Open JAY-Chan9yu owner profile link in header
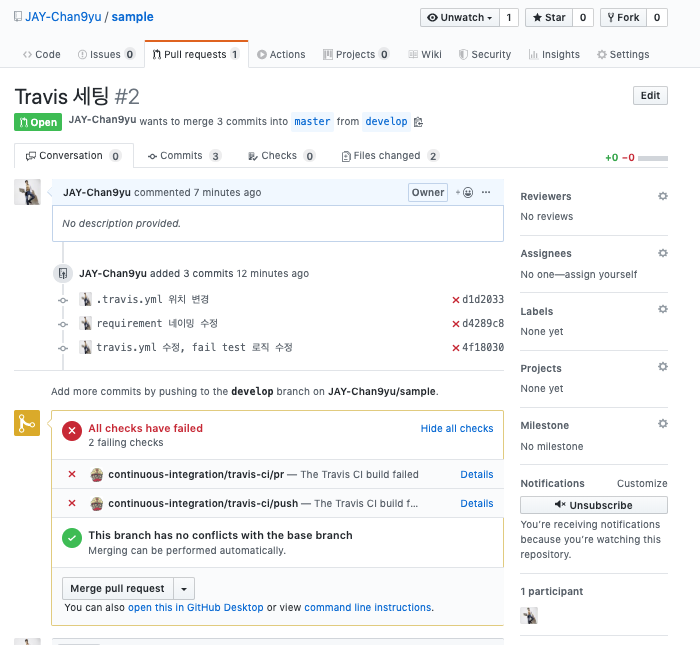The image size is (700, 645). [63, 17]
